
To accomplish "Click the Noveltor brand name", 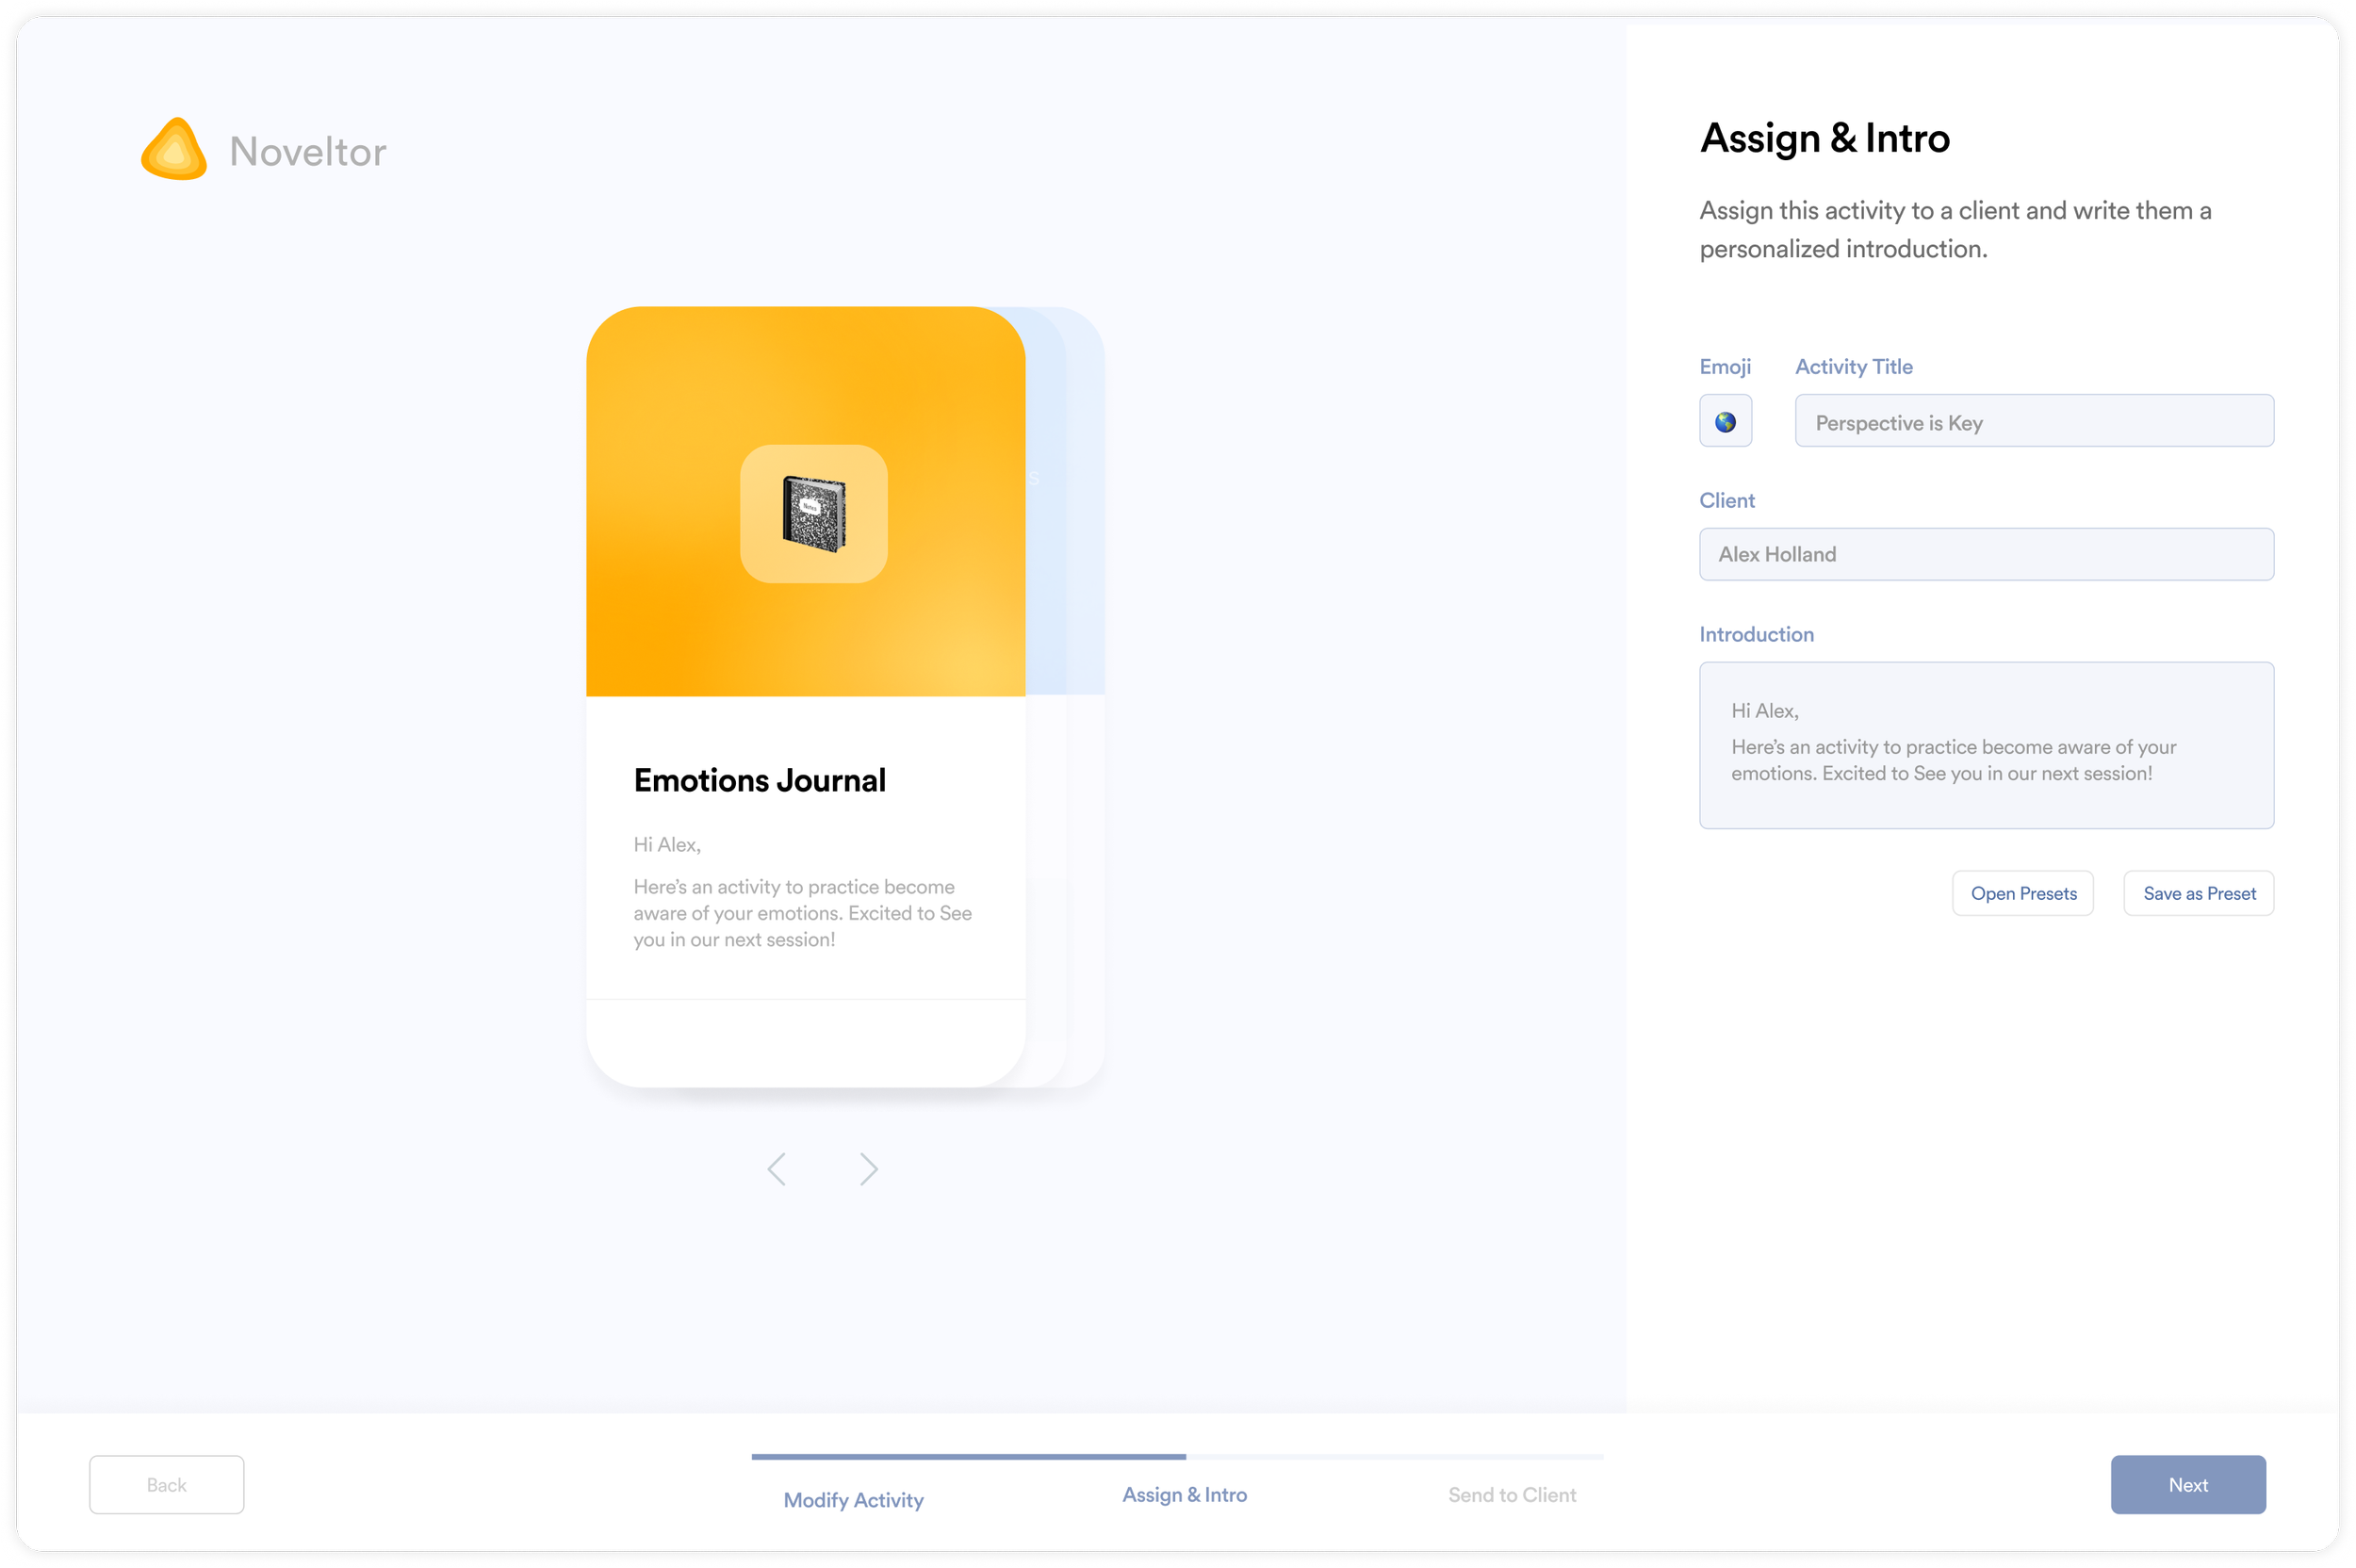I will pyautogui.click(x=307, y=151).
